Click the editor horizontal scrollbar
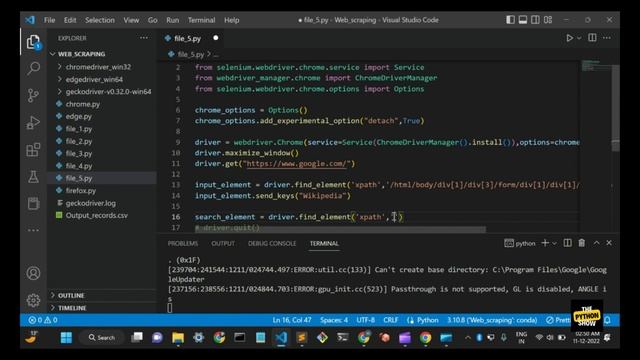The height and width of the screenshot is (360, 640). point(340,229)
